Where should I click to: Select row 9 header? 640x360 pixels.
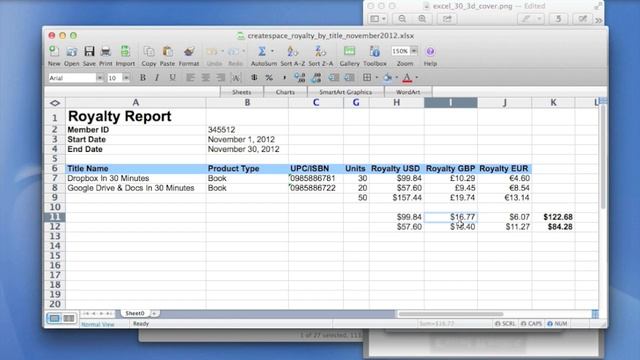(x=55, y=198)
